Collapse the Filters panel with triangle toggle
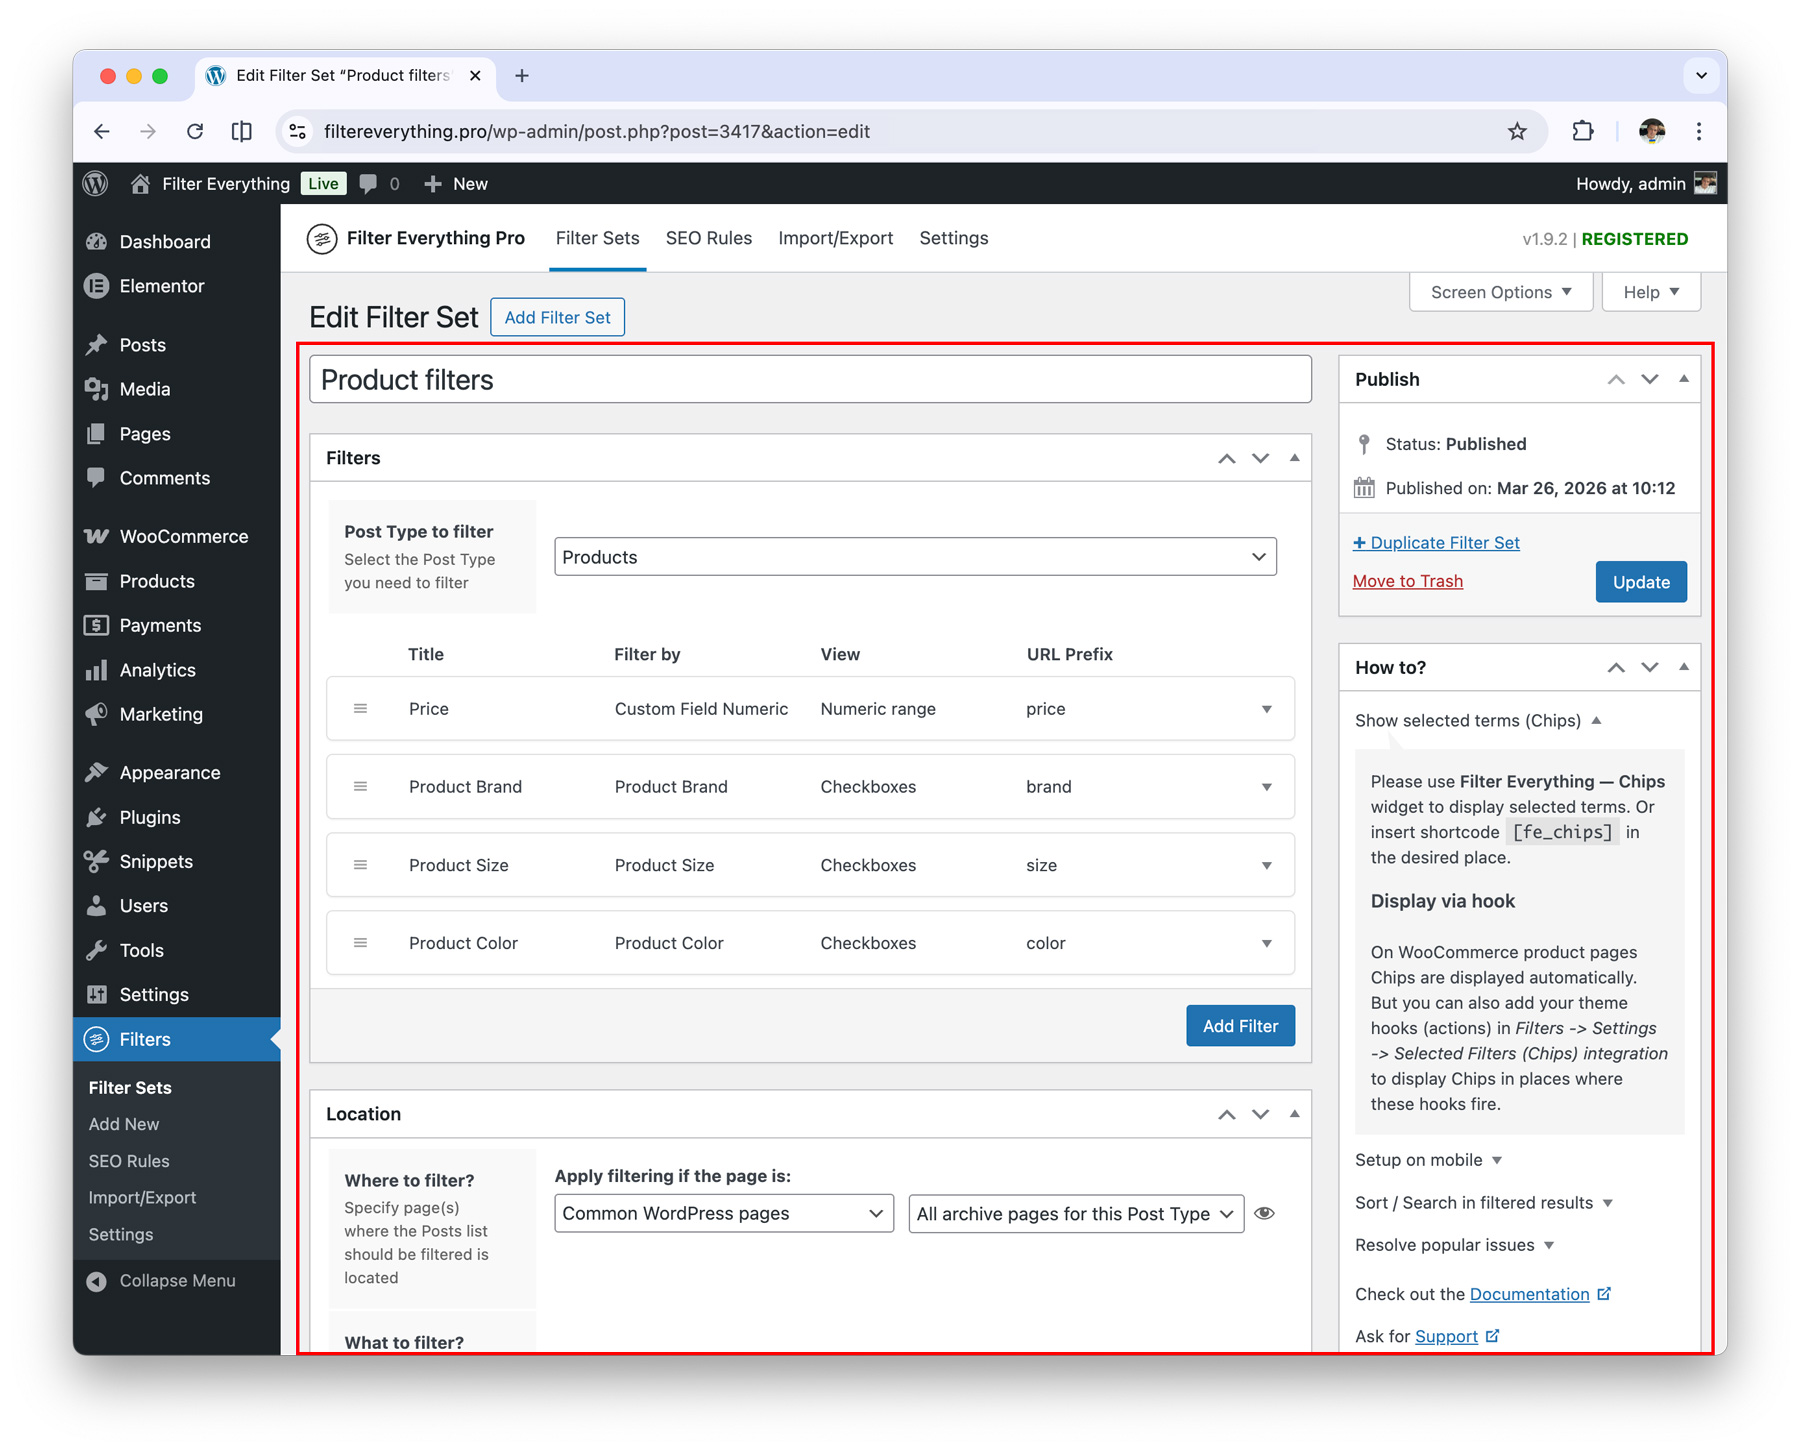This screenshot has width=1800, height=1451. 1294,458
